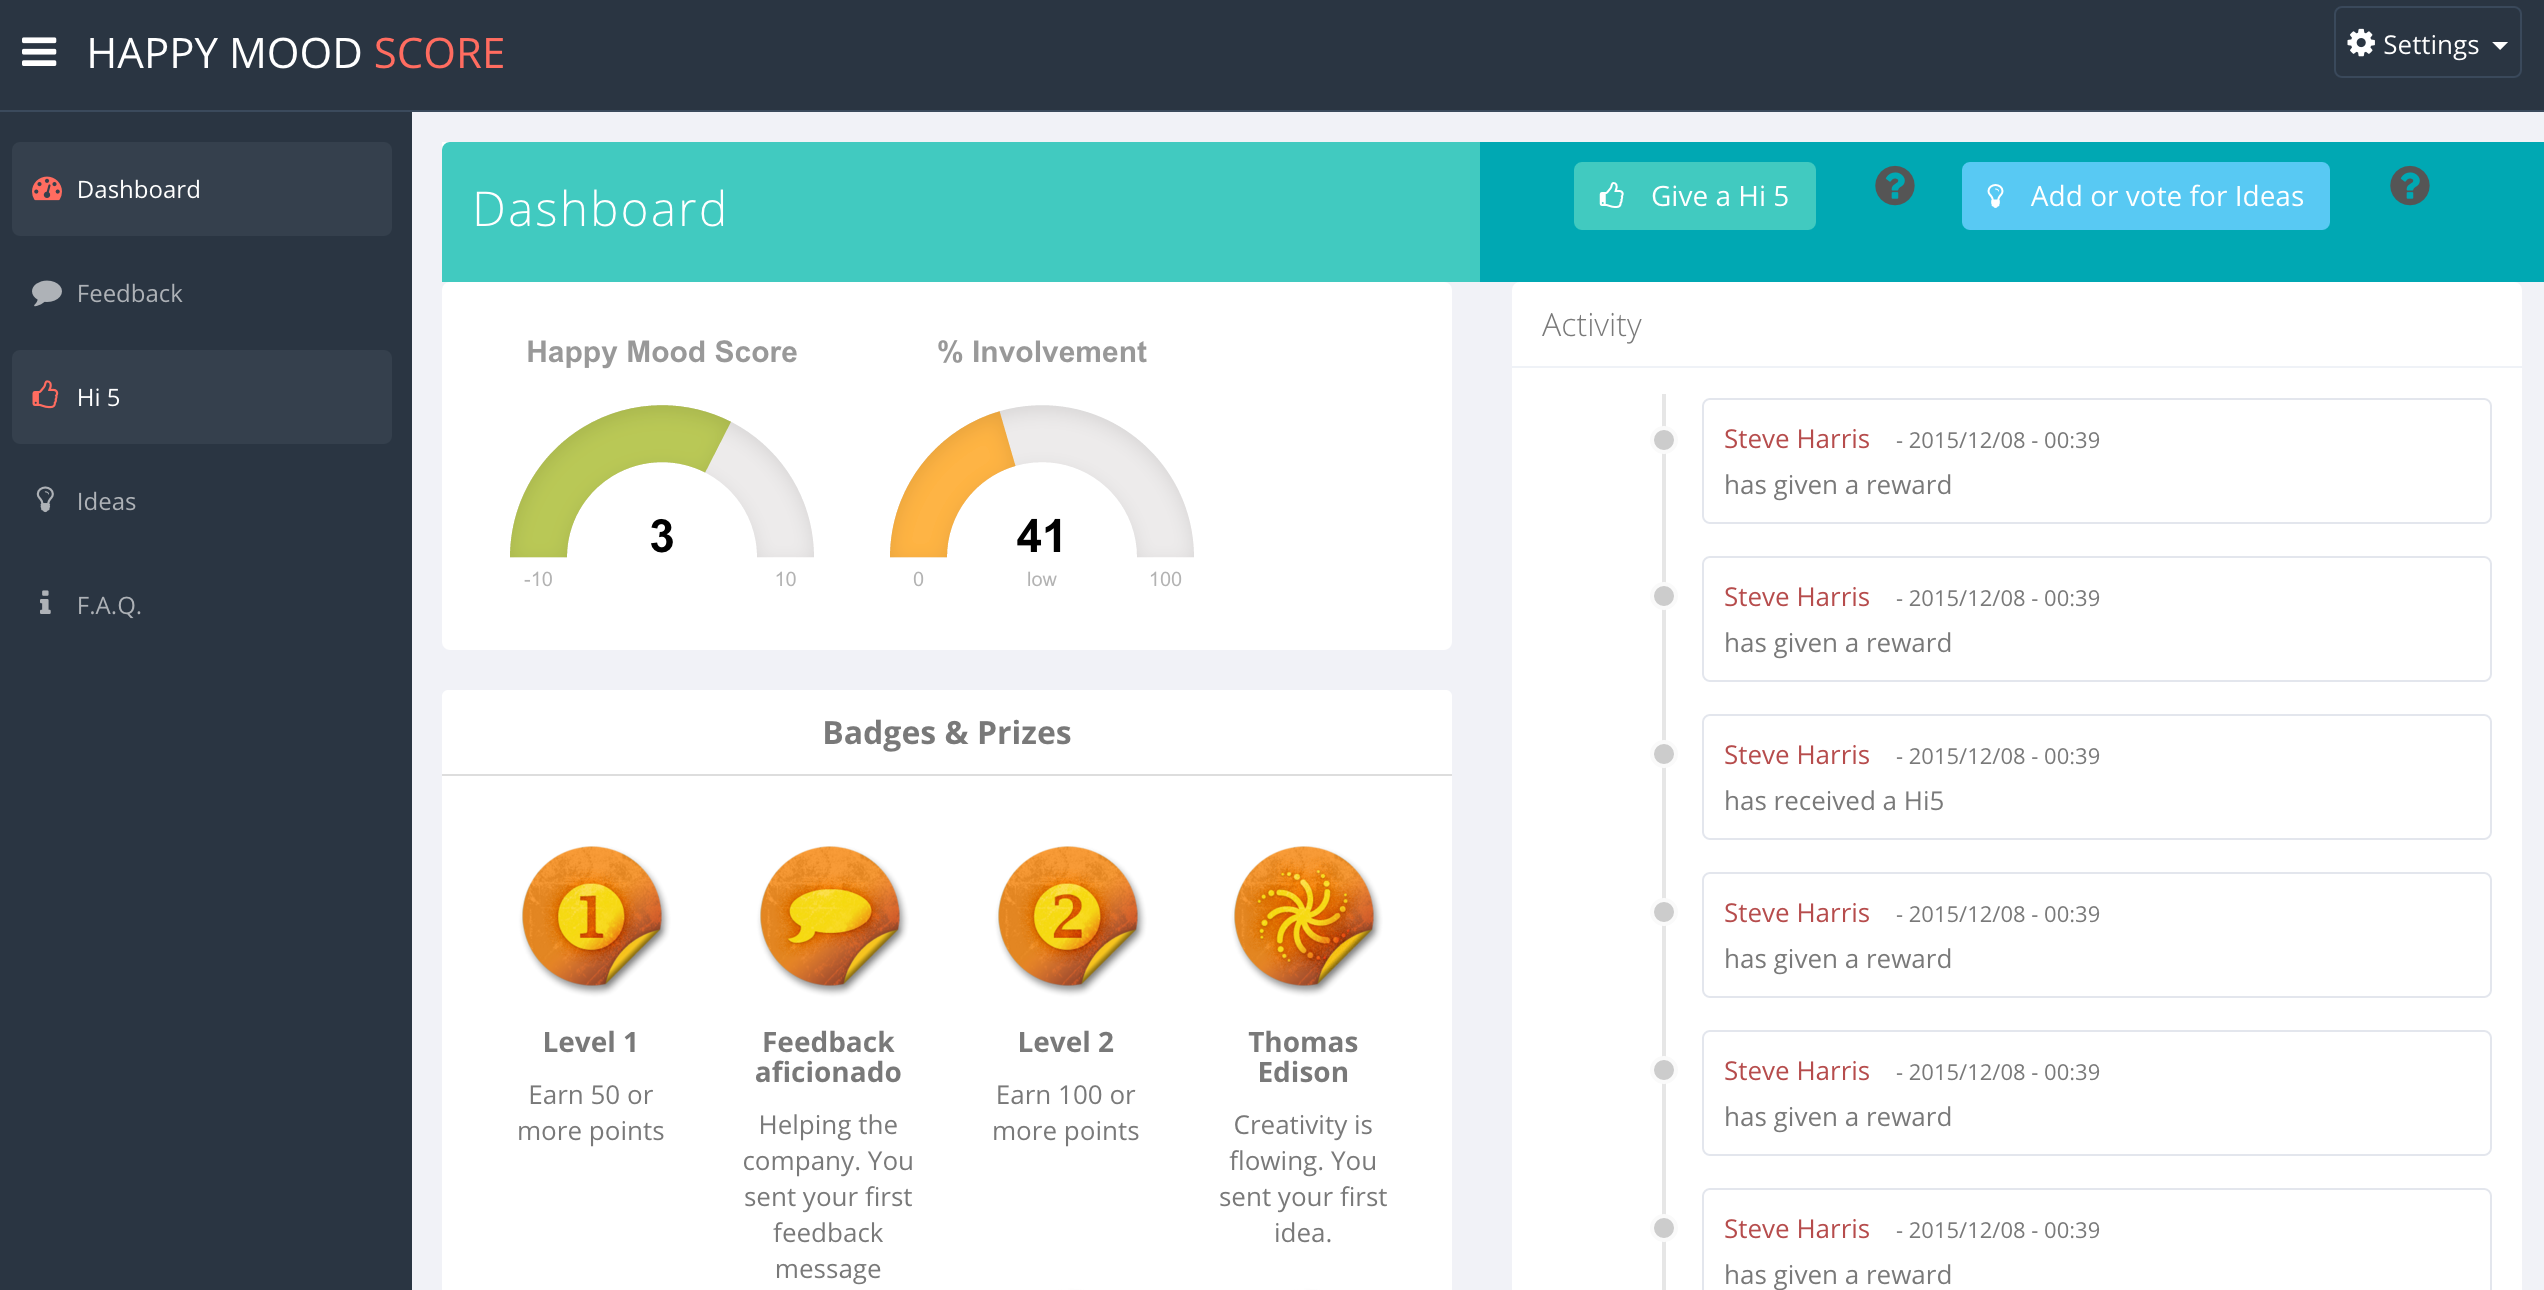The height and width of the screenshot is (1290, 2544).
Task: Click the help icon beside Add or vote for Ideas
Action: point(2410,186)
